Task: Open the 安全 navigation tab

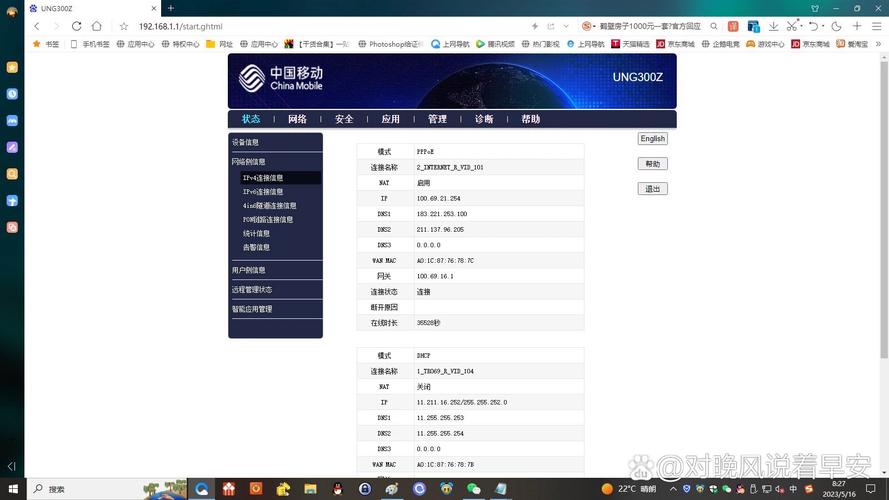Action: [344, 119]
